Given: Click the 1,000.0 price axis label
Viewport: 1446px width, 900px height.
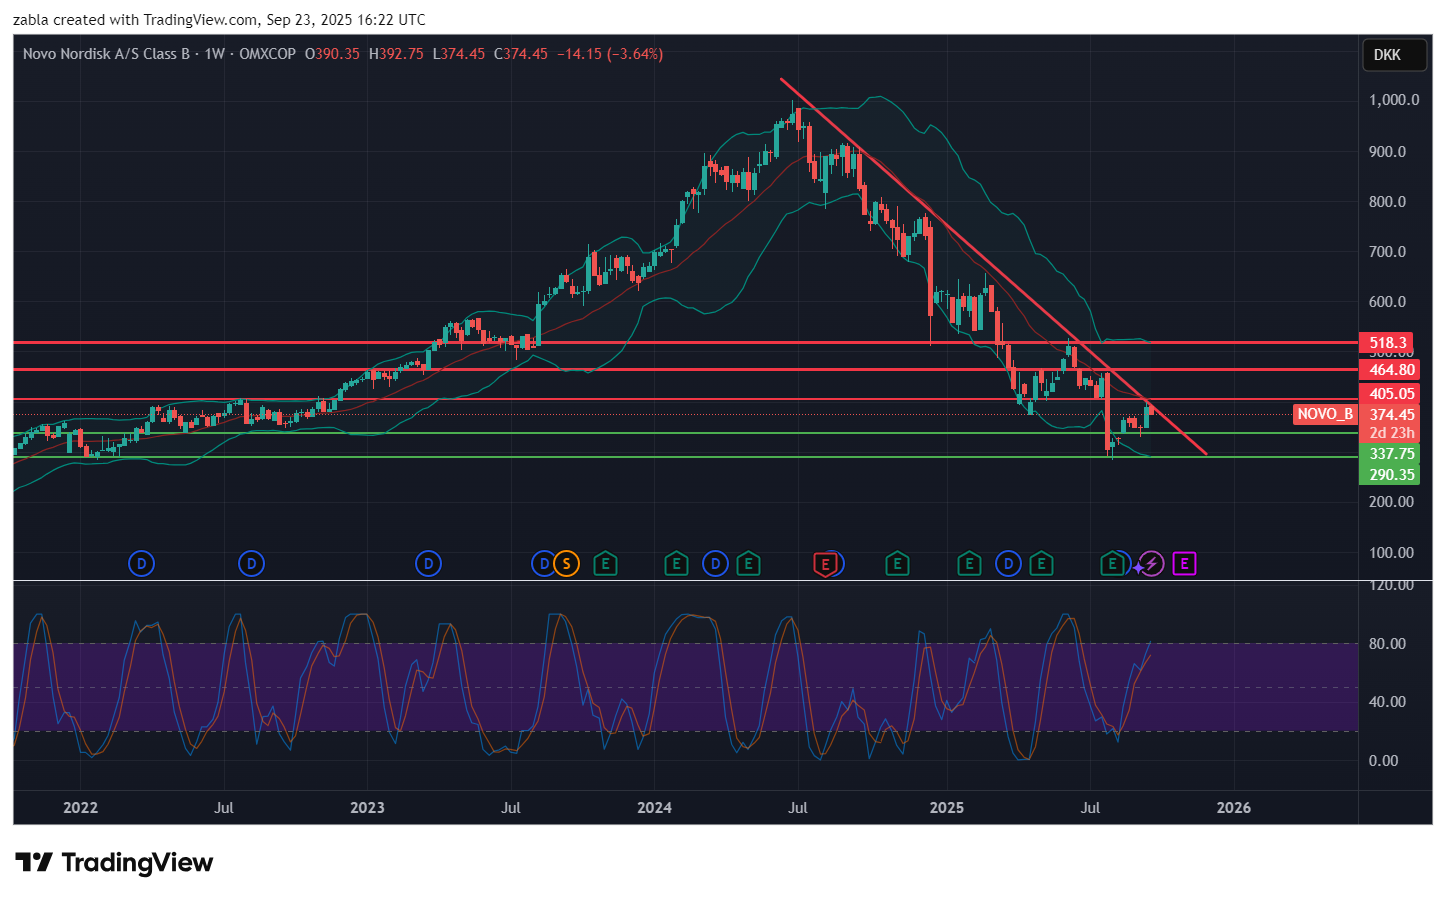Looking at the screenshot, I should (1394, 100).
